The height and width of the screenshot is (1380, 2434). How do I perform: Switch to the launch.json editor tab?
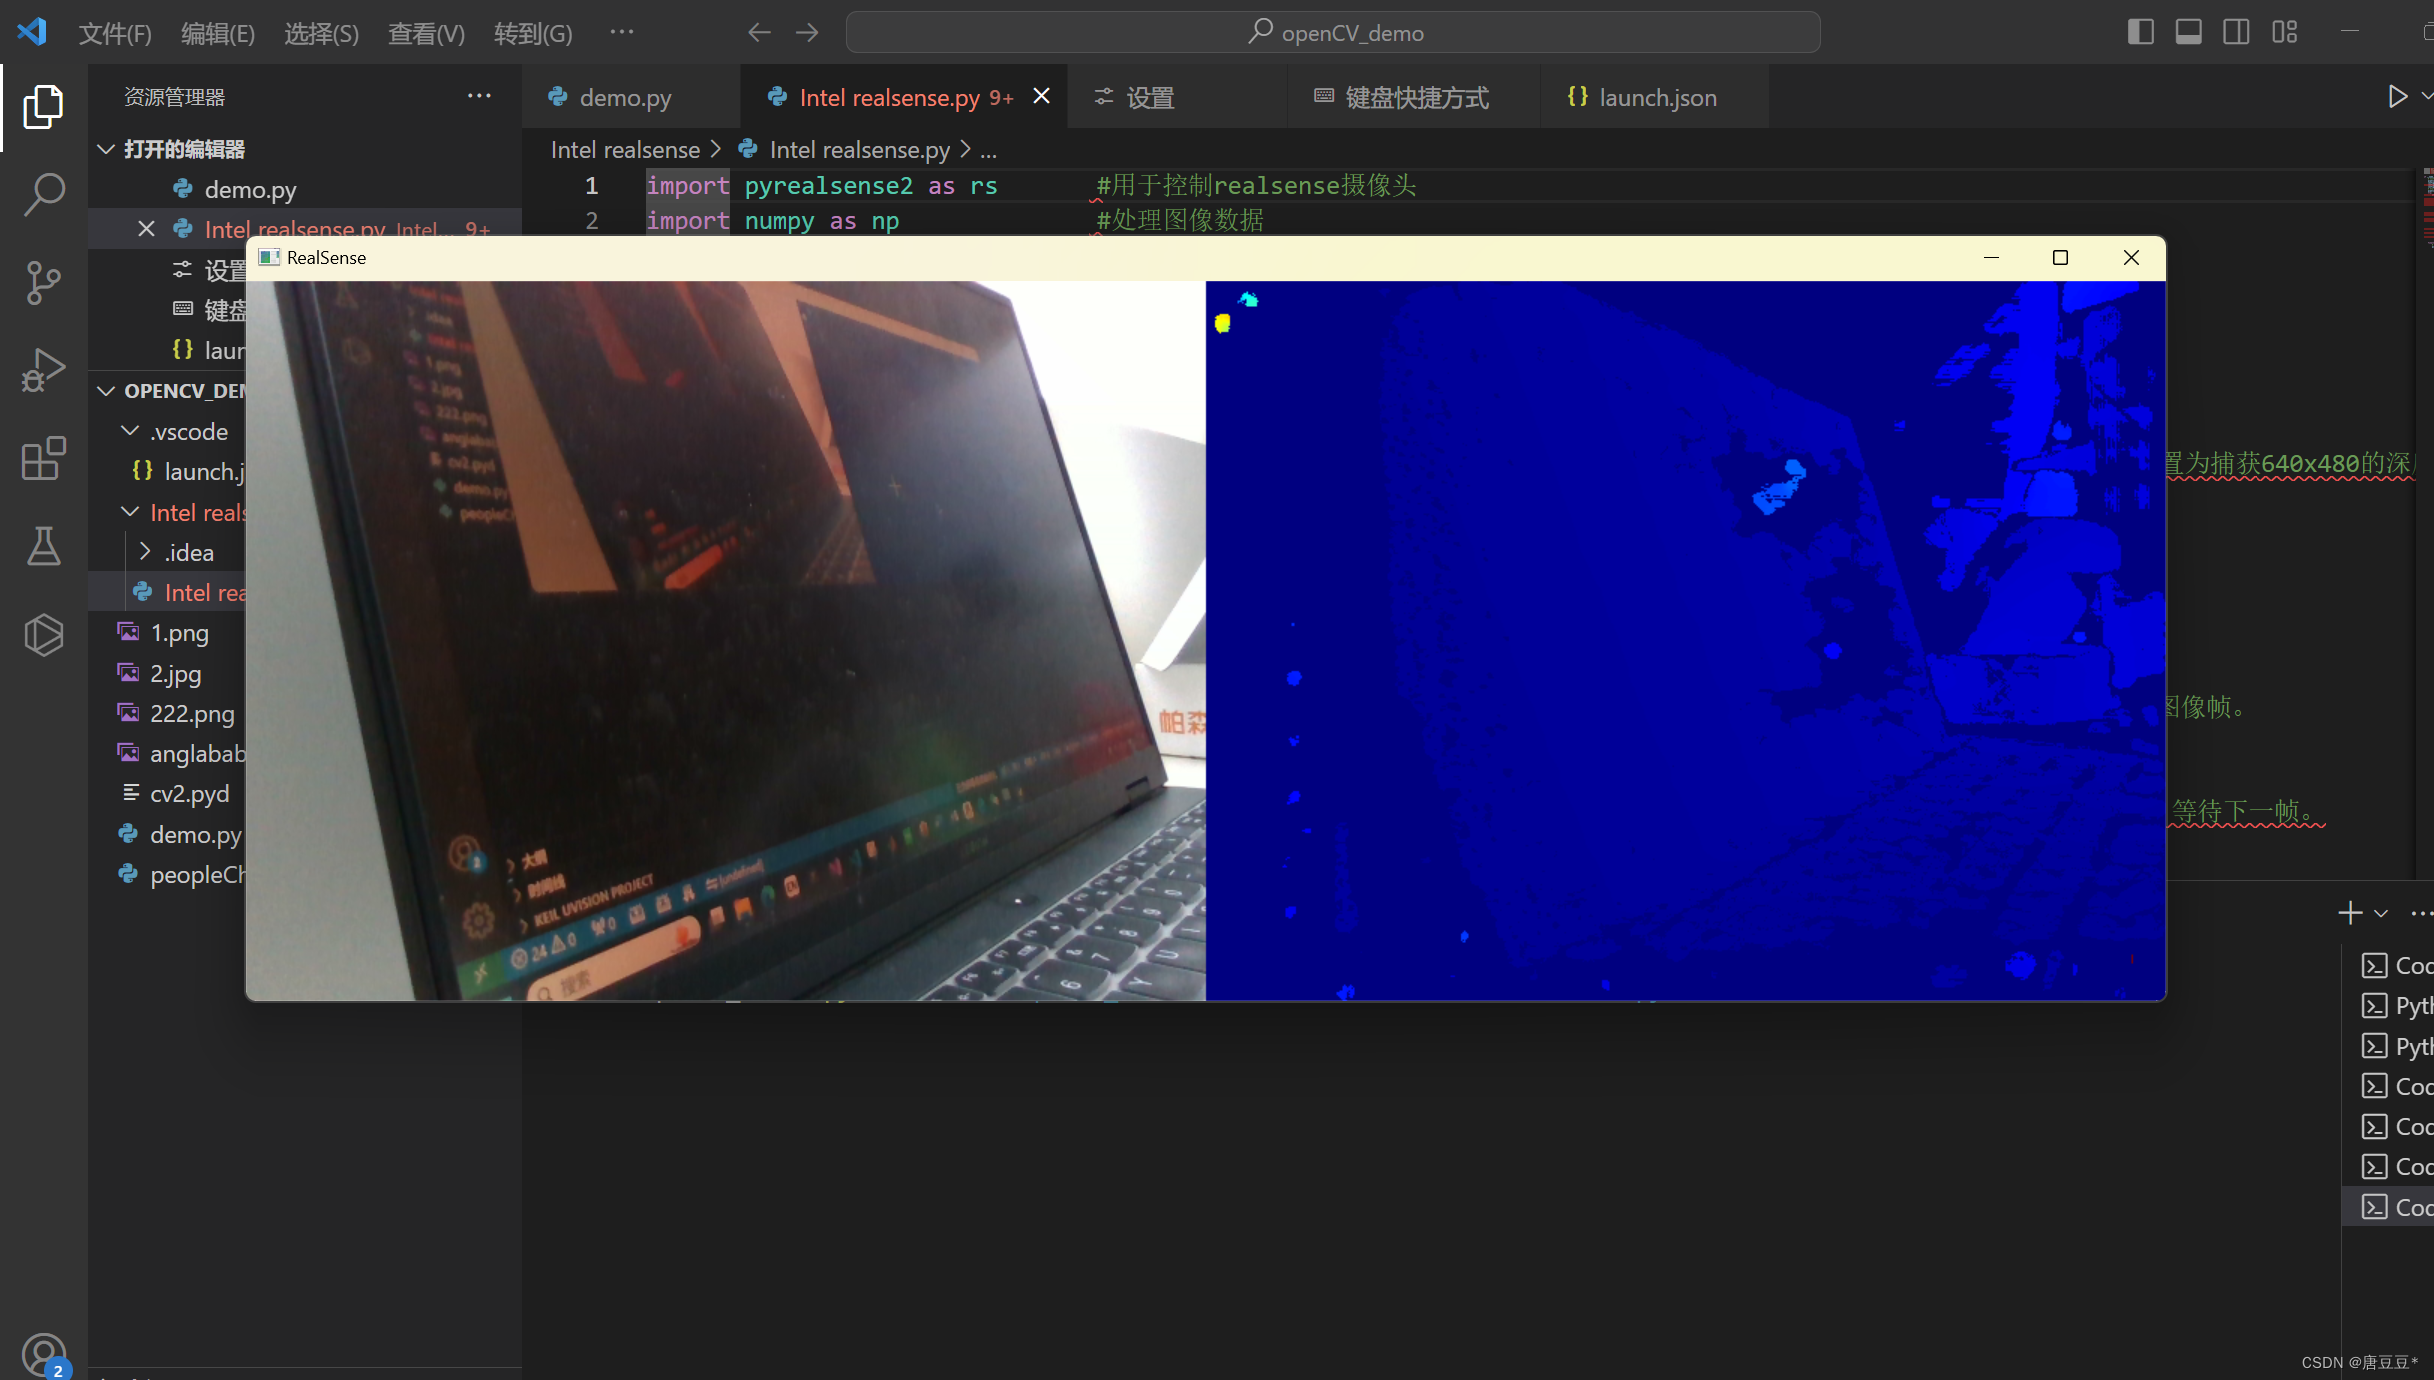(1655, 97)
